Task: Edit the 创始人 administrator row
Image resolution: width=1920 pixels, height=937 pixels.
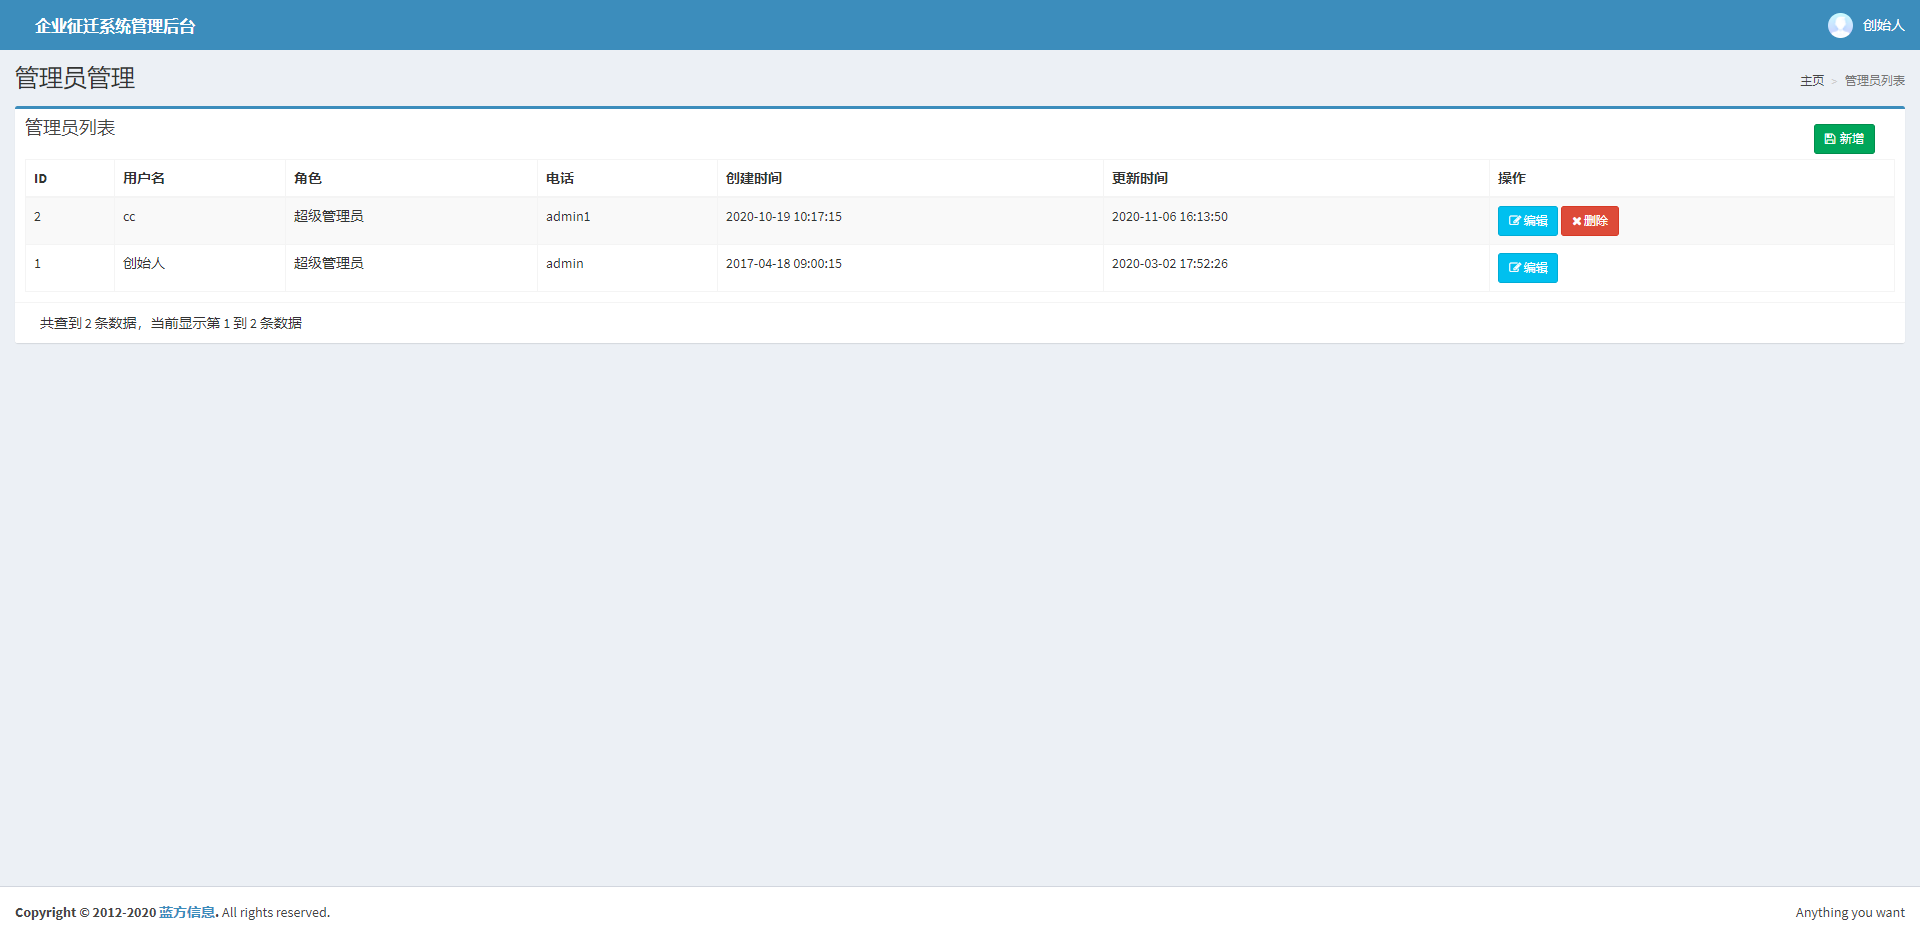Action: [1527, 268]
